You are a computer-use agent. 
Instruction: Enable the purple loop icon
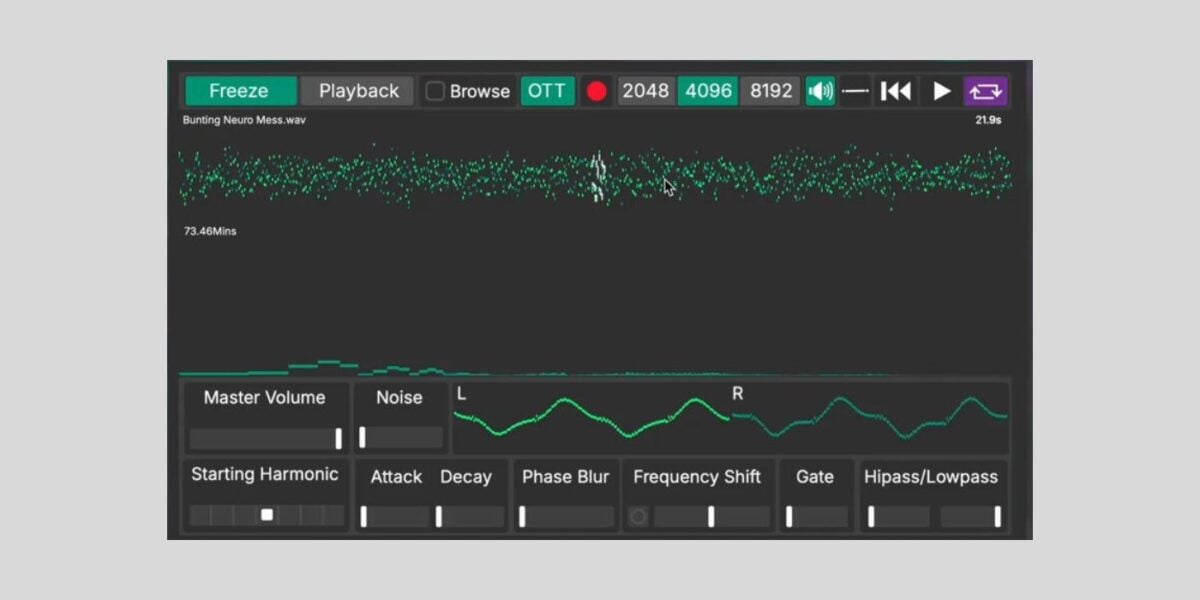tap(986, 91)
